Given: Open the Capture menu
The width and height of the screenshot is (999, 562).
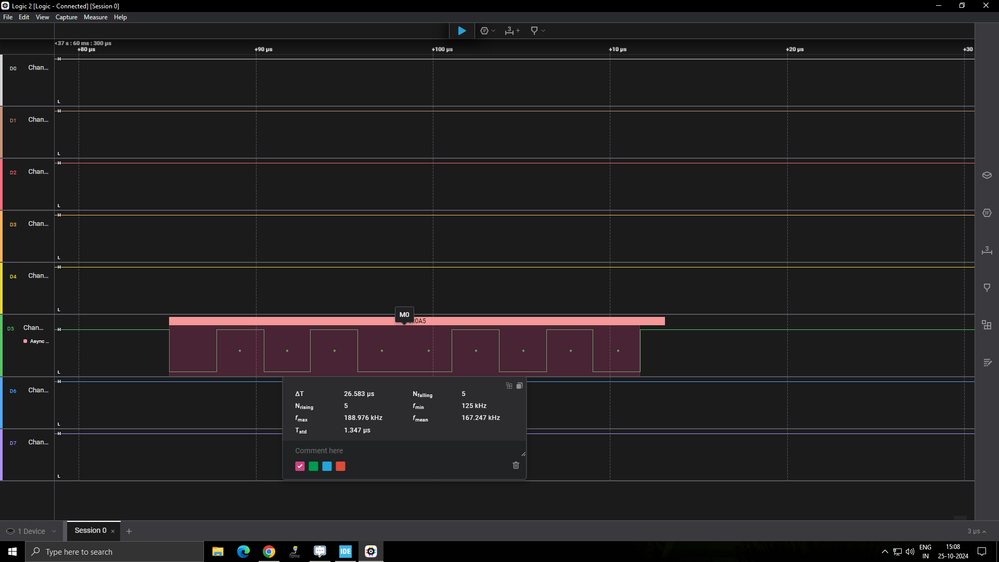Looking at the screenshot, I should [x=66, y=17].
